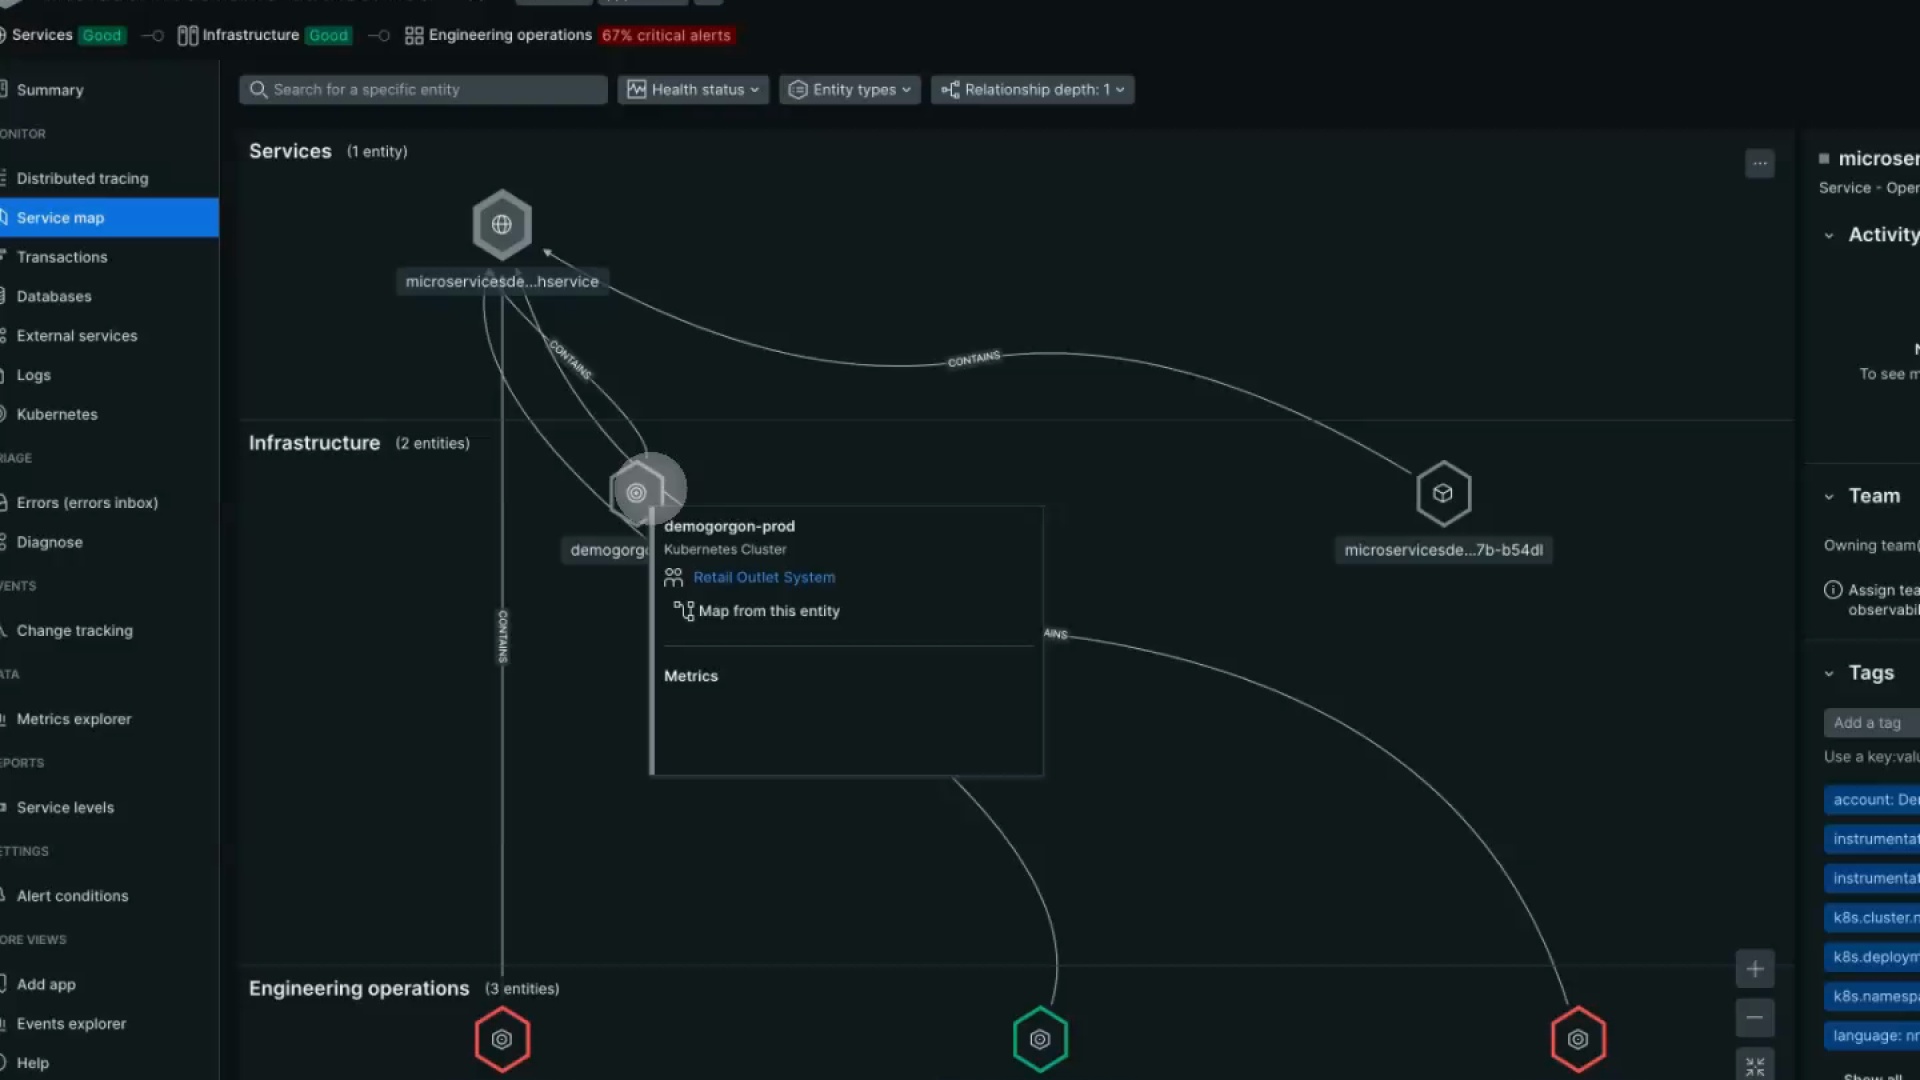Click the red critical hexagon node bottom left

502,1039
